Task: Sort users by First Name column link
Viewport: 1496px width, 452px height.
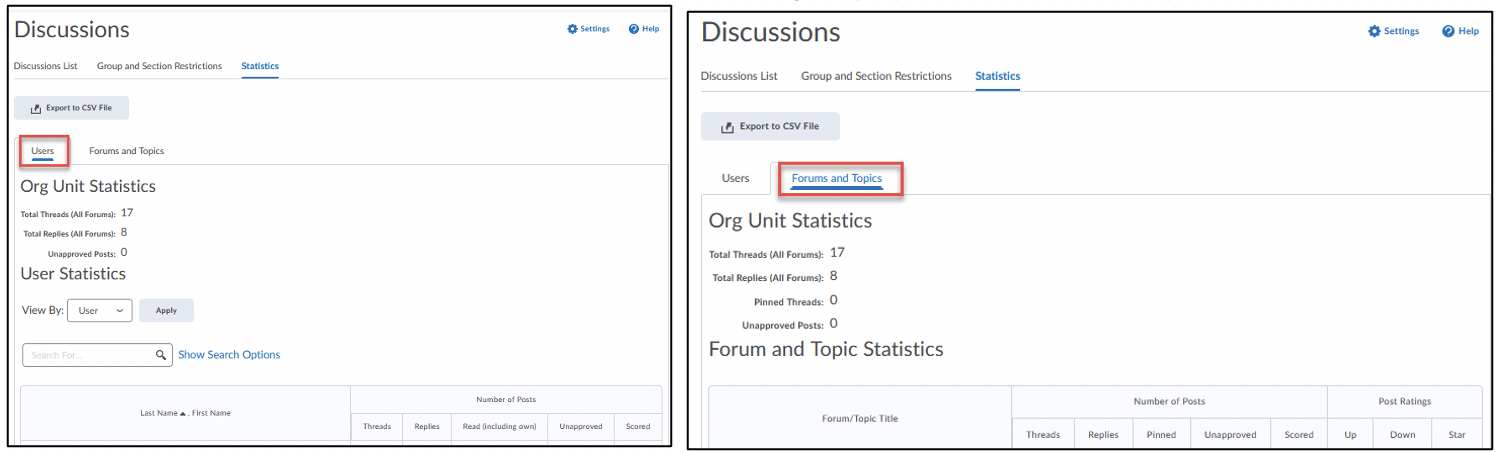Action: point(211,413)
